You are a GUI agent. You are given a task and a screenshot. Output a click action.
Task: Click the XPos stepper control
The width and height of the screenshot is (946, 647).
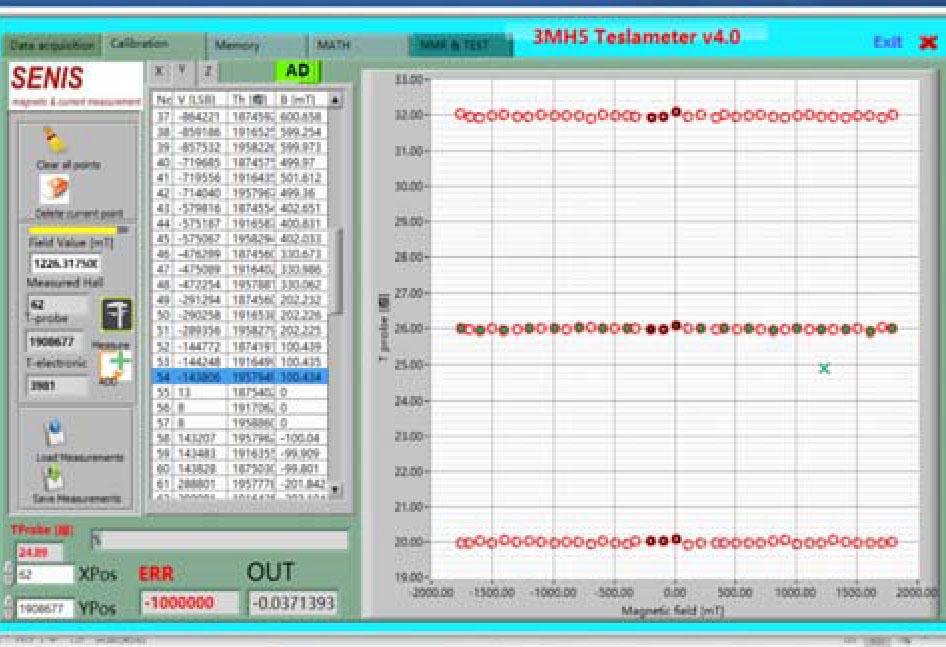click(8, 575)
